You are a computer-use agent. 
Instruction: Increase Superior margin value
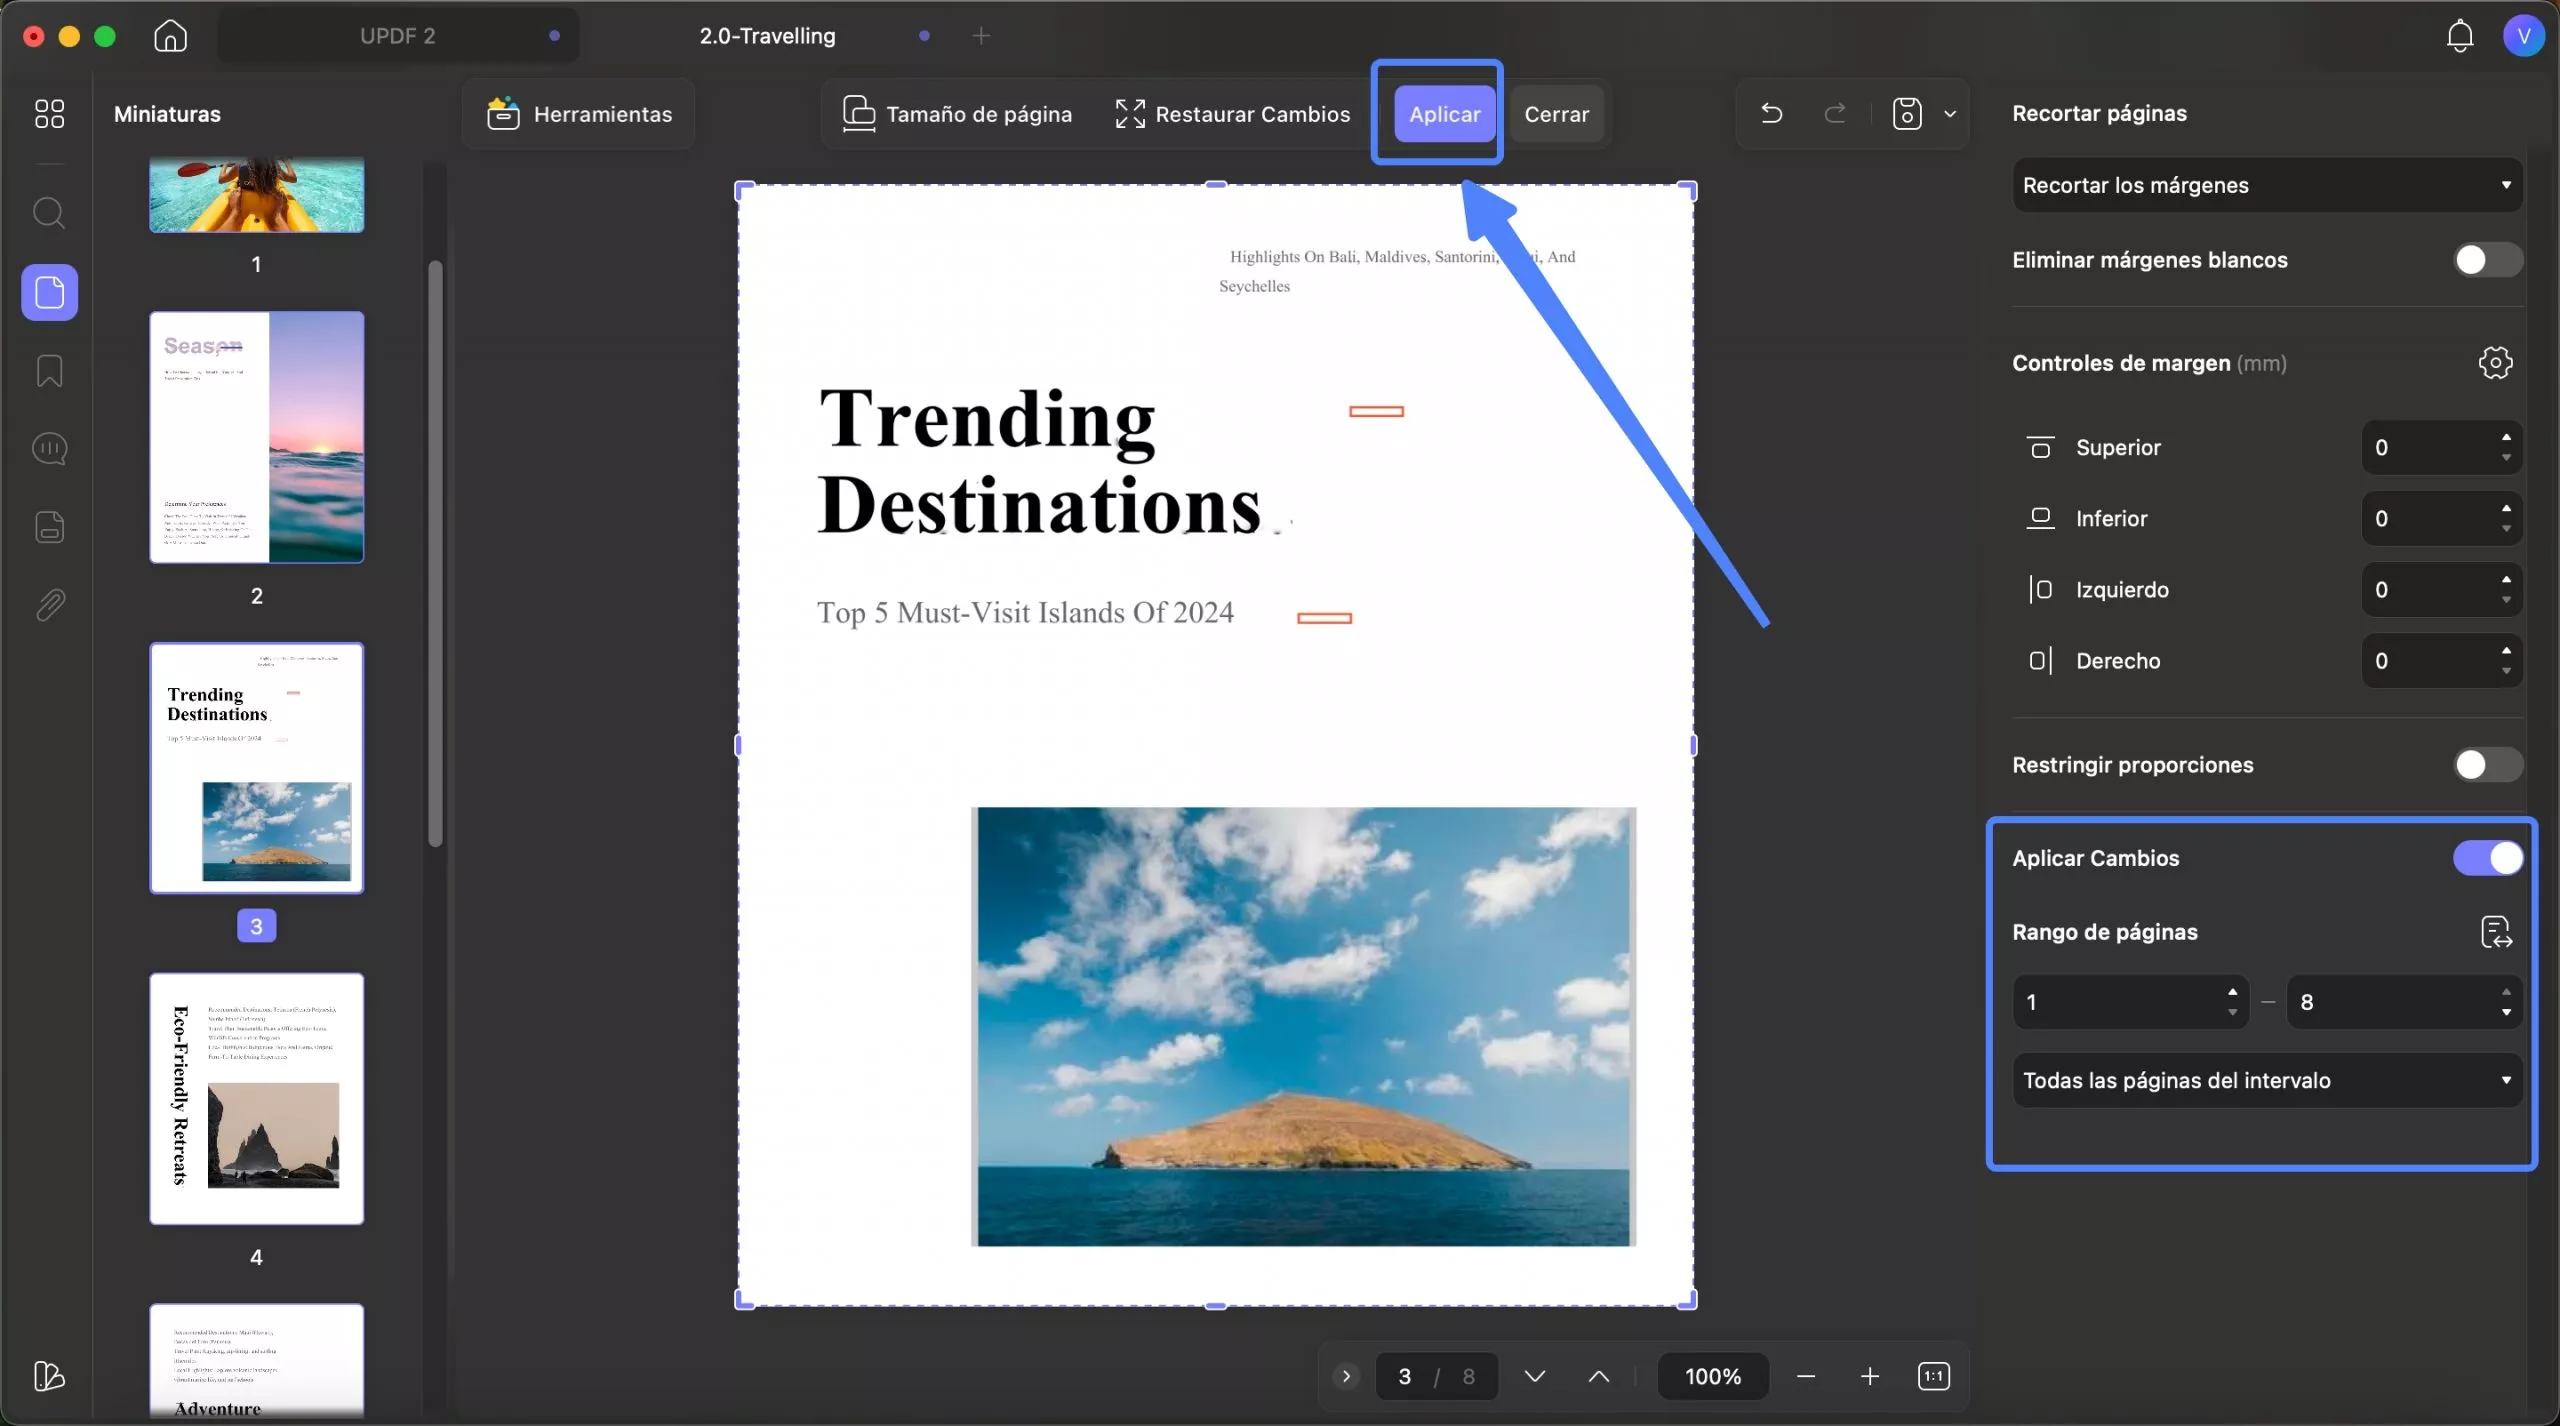(2505, 437)
